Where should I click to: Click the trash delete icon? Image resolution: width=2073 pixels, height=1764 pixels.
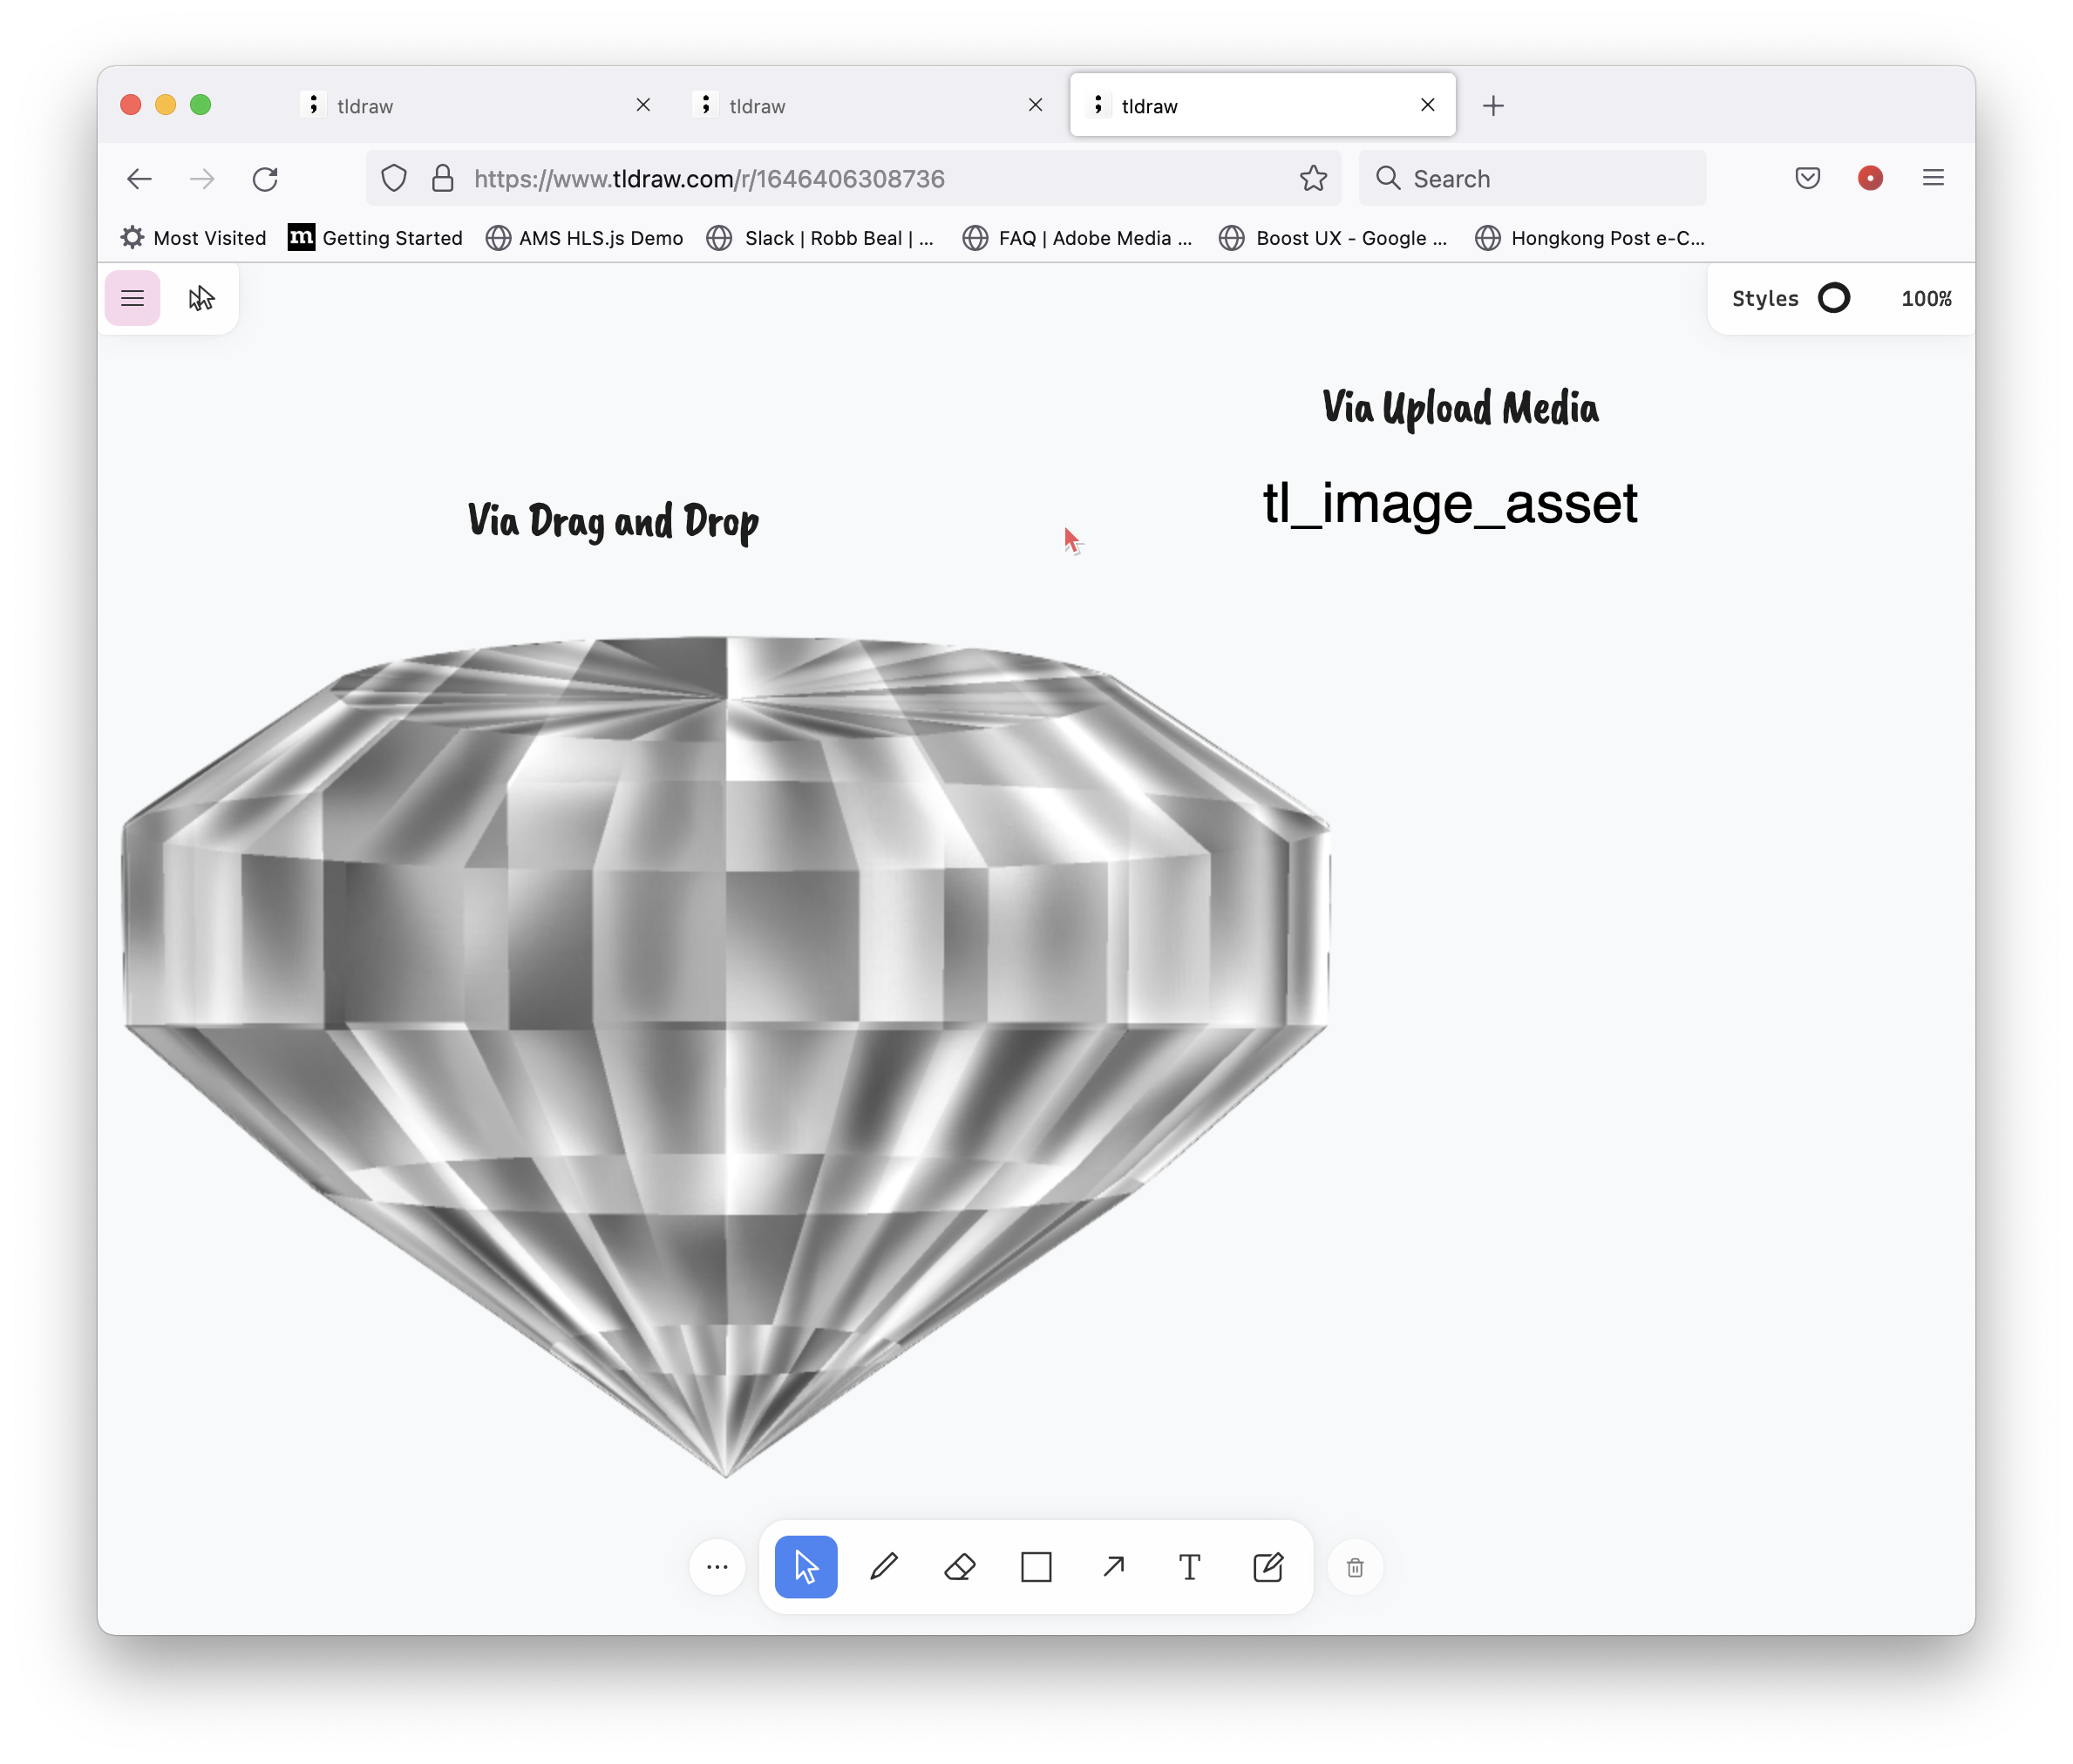(x=1355, y=1568)
